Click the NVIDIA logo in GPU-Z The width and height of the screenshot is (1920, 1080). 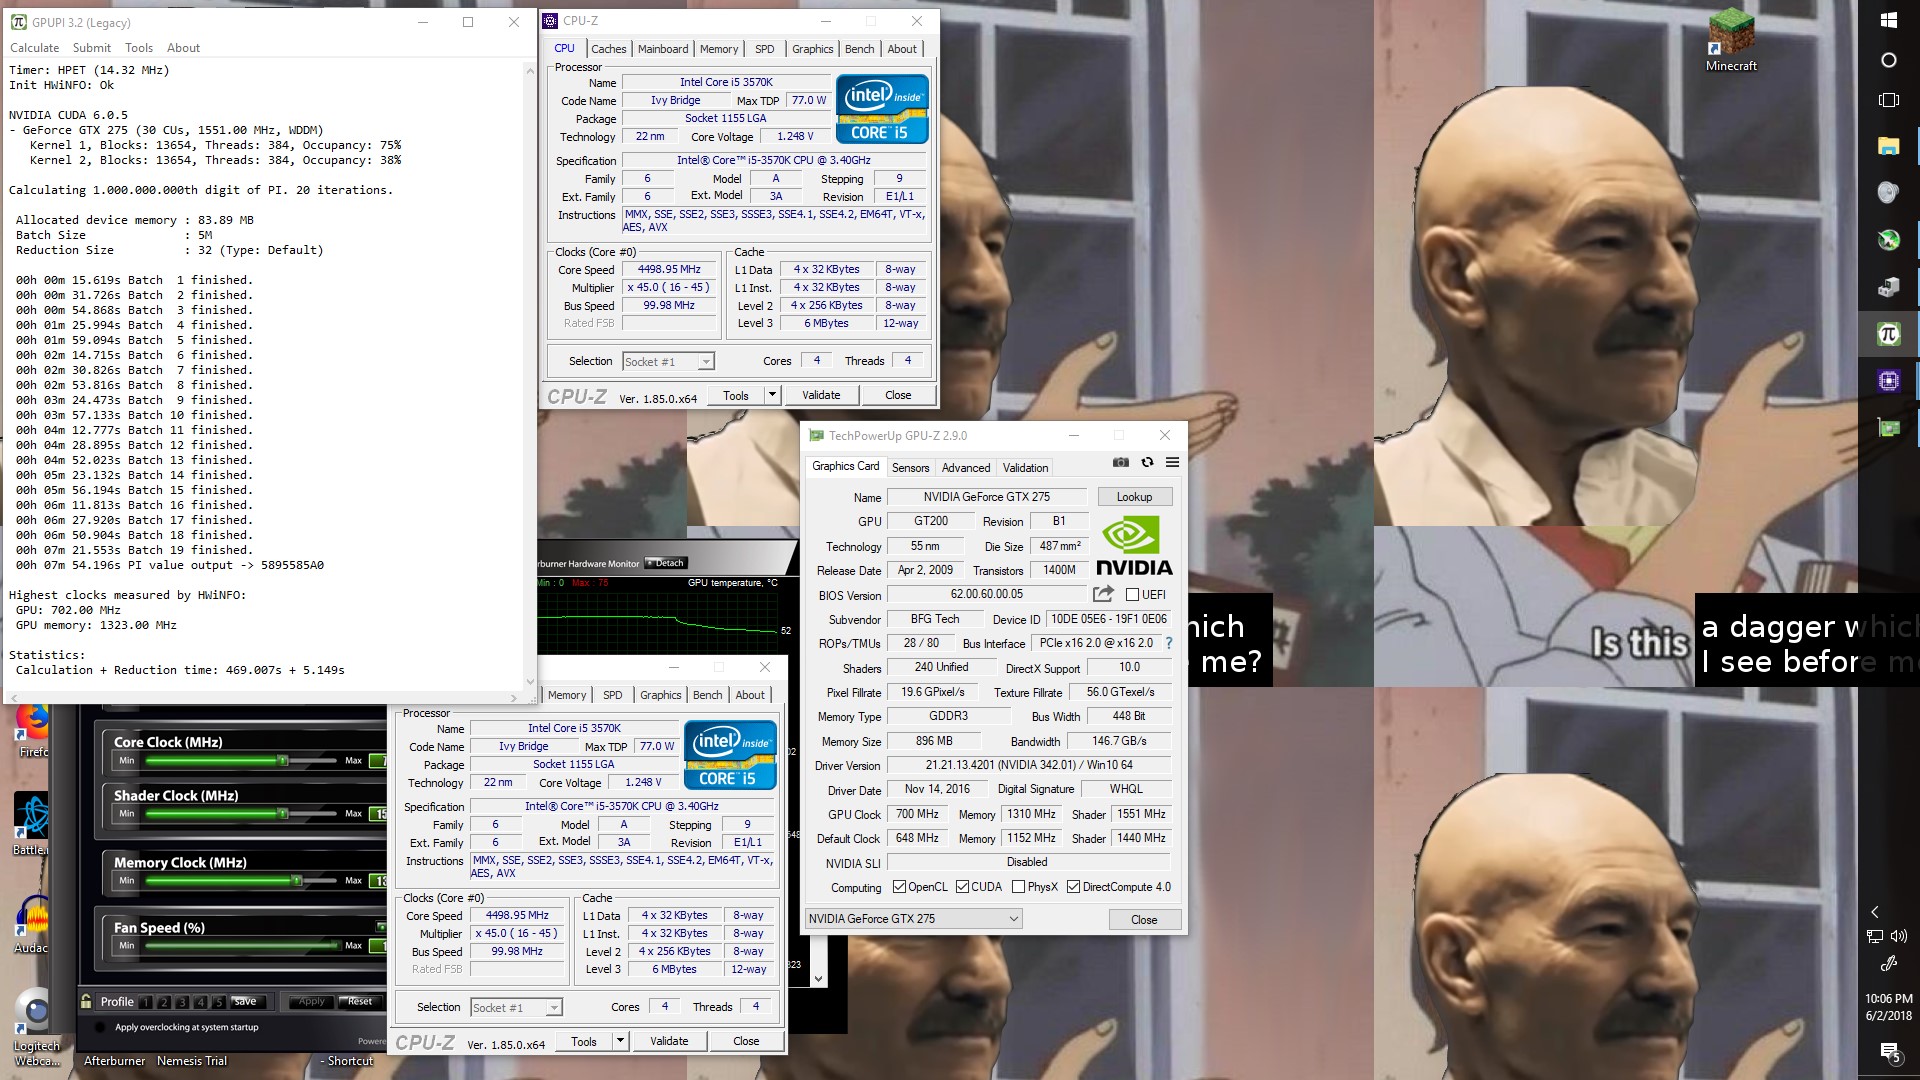click(1134, 546)
